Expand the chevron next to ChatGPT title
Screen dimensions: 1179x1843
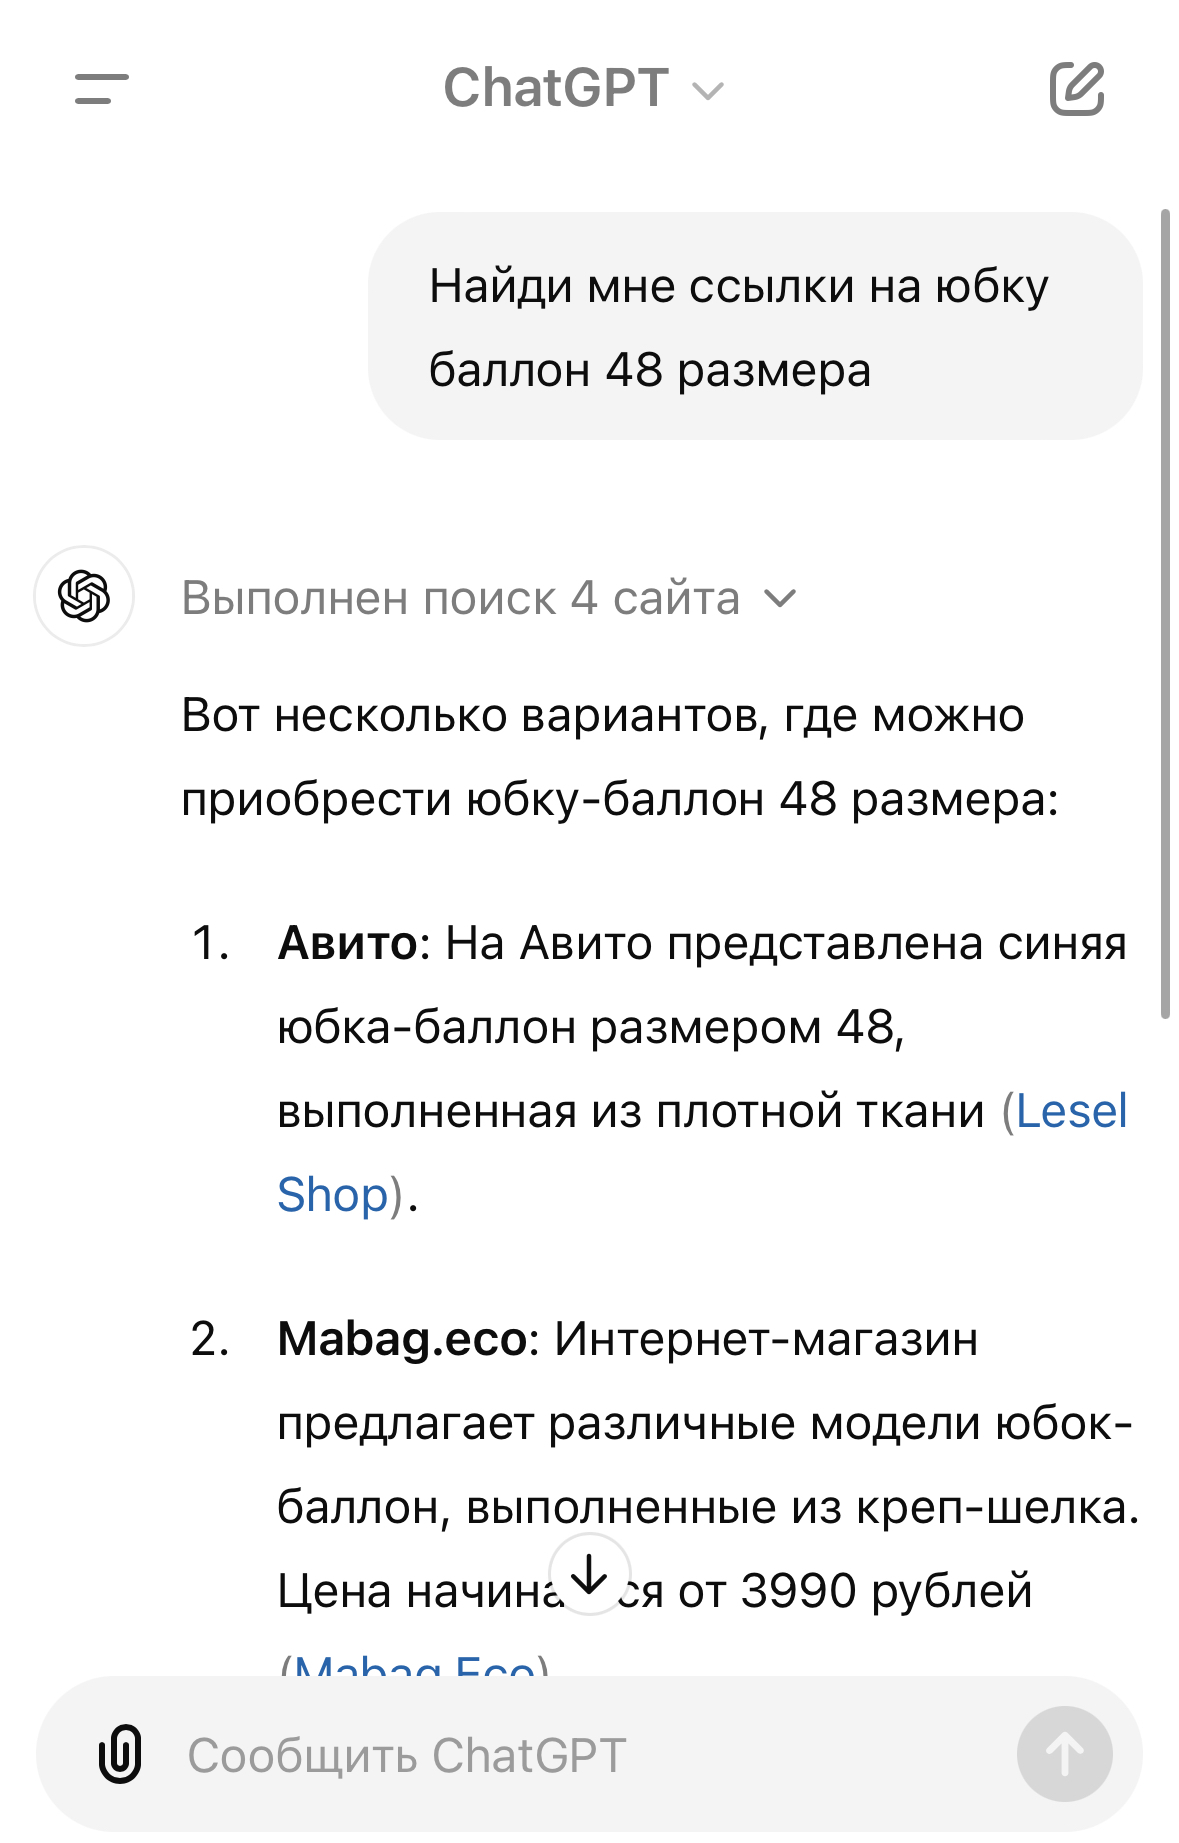tap(708, 91)
